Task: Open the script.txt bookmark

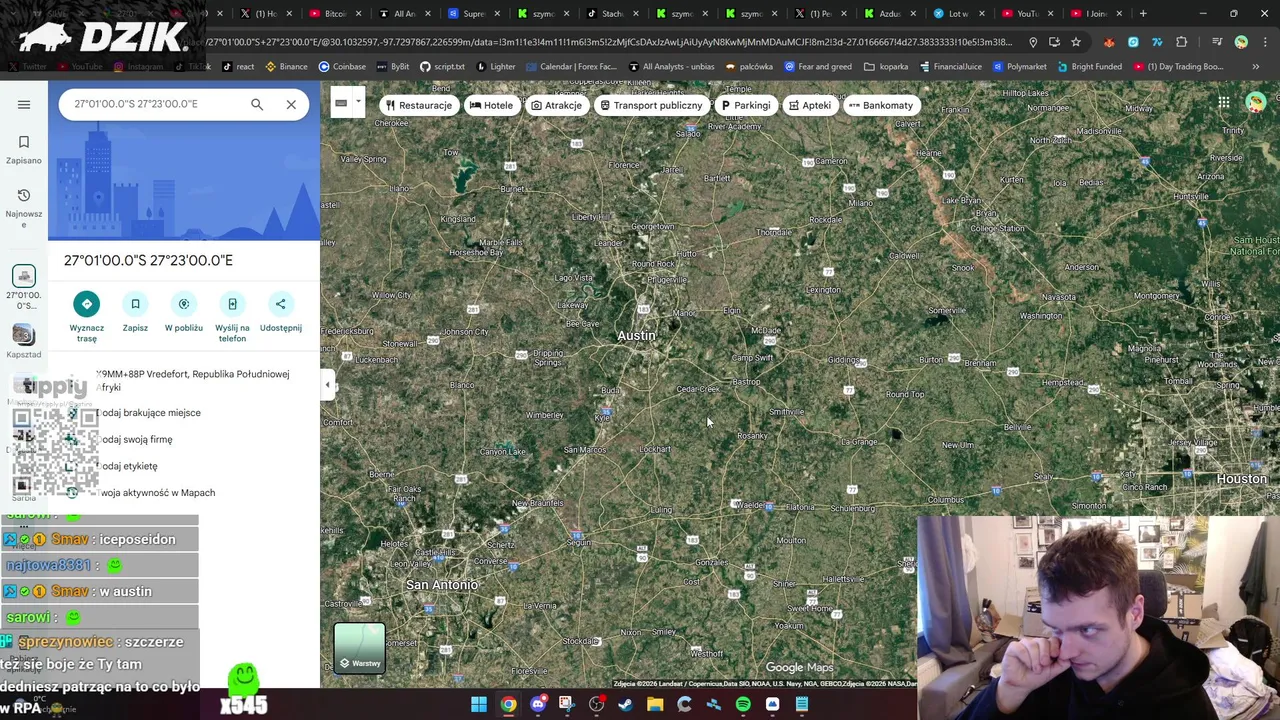Action: (442, 66)
